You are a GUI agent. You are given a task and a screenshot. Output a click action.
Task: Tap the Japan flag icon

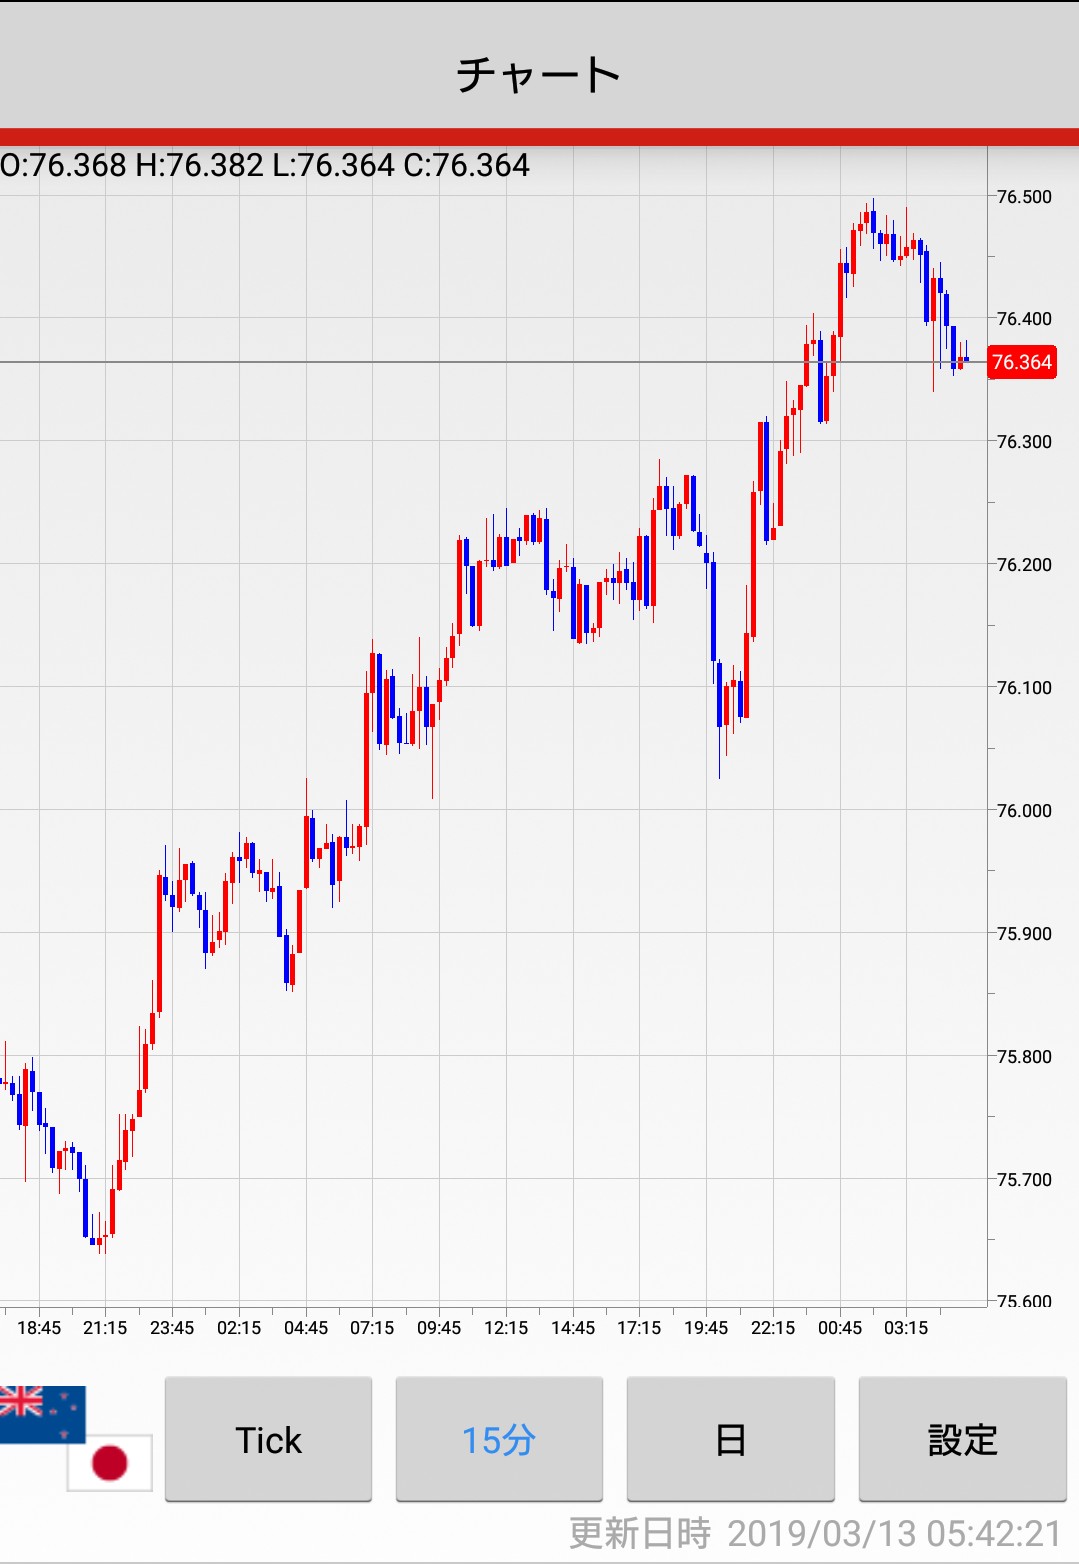coord(110,1462)
